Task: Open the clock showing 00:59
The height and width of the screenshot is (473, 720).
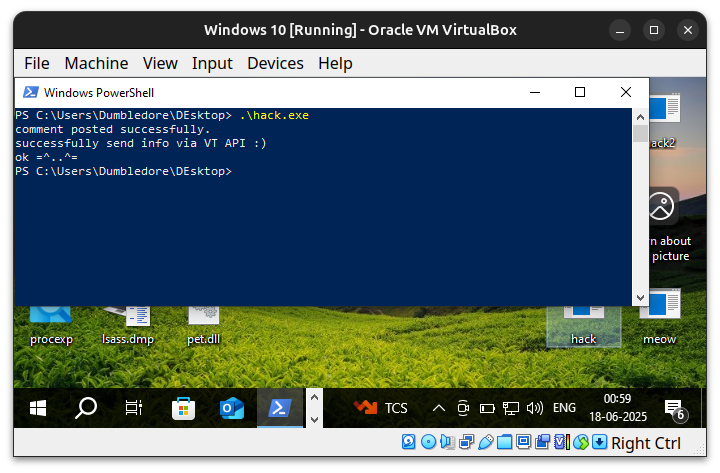Action: tap(618, 408)
